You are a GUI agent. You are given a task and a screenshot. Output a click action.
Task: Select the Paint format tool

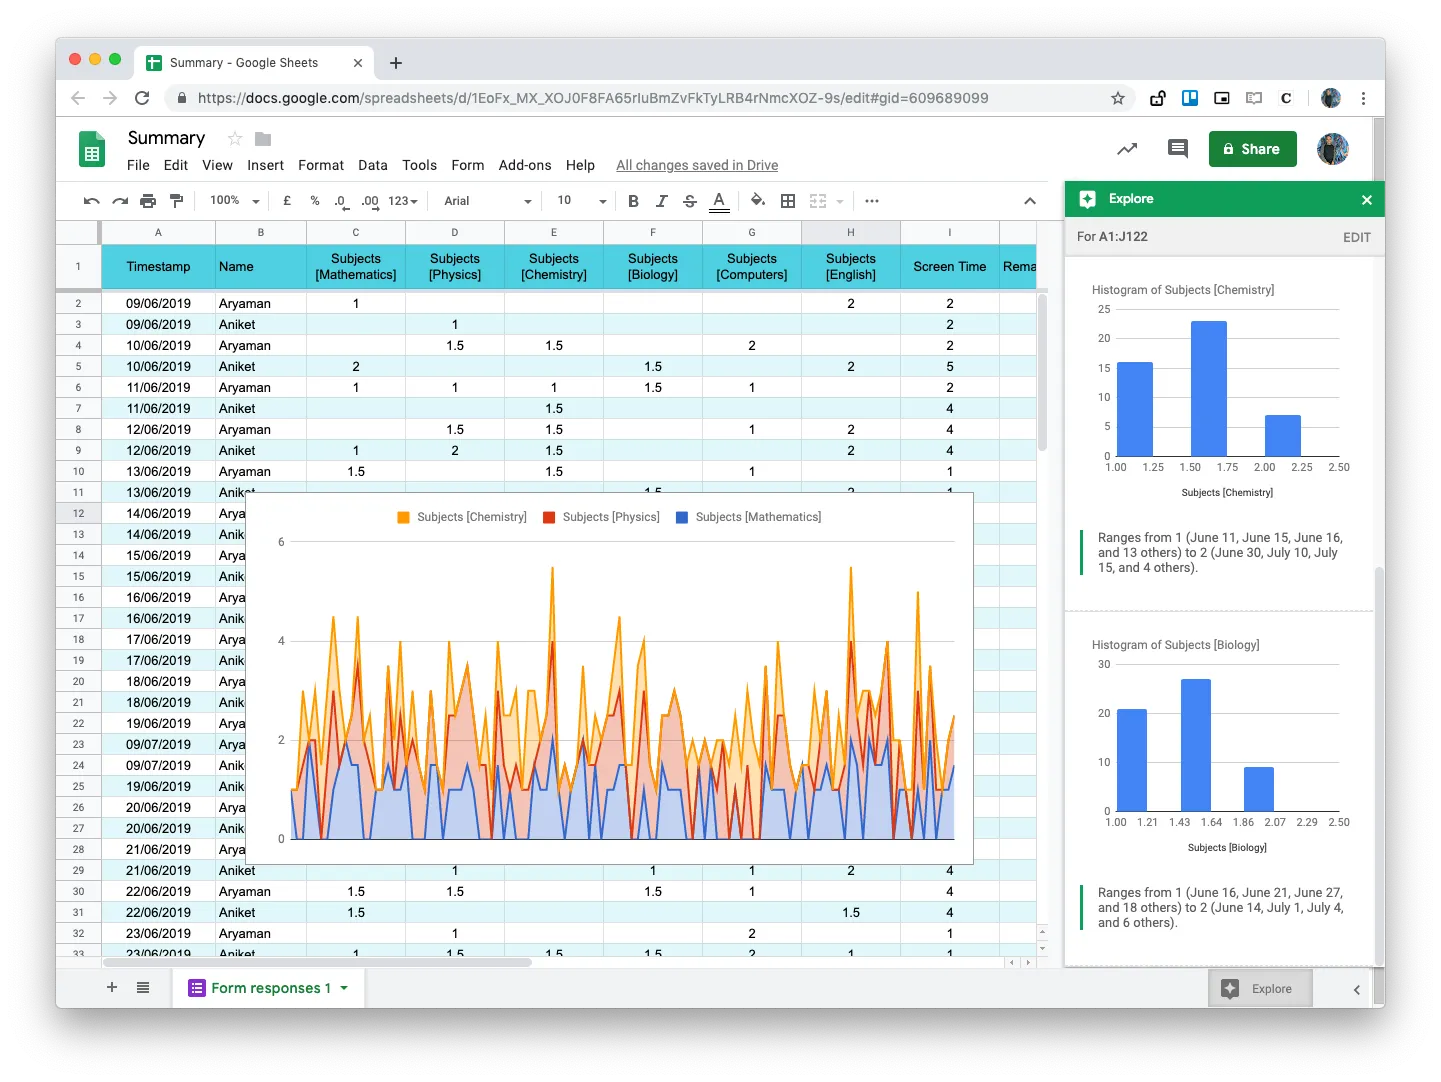click(x=177, y=201)
